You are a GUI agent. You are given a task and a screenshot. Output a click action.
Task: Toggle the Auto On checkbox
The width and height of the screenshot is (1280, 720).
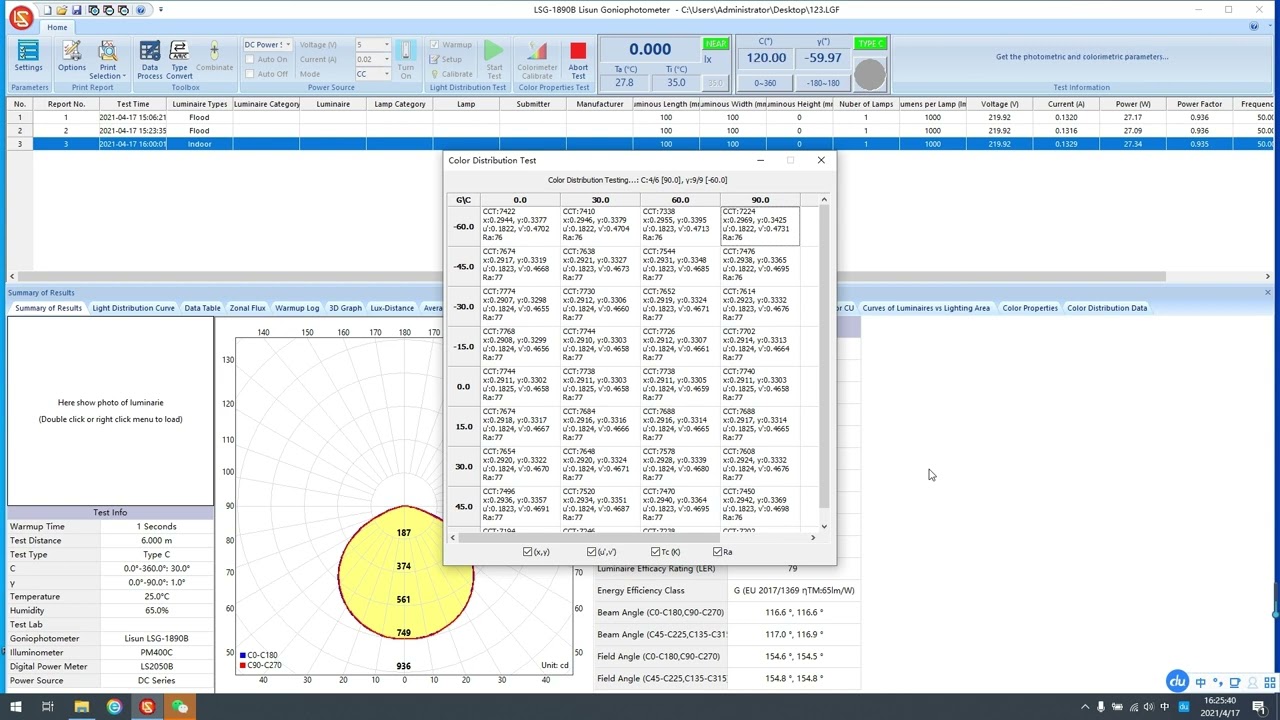250,59
